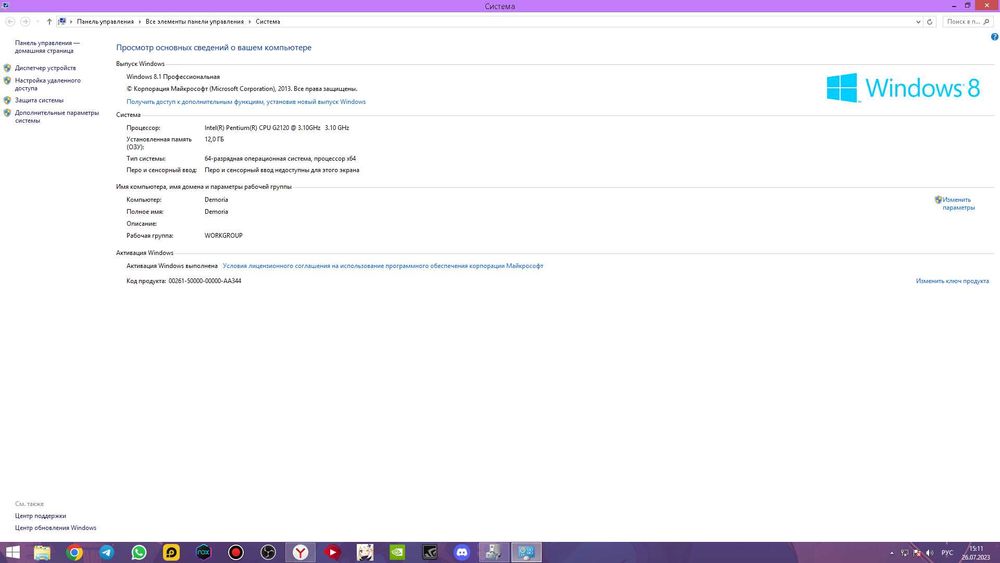This screenshot has height=563, width=1000.
Task: Open the red record-button app in the taskbar
Action: point(236,552)
